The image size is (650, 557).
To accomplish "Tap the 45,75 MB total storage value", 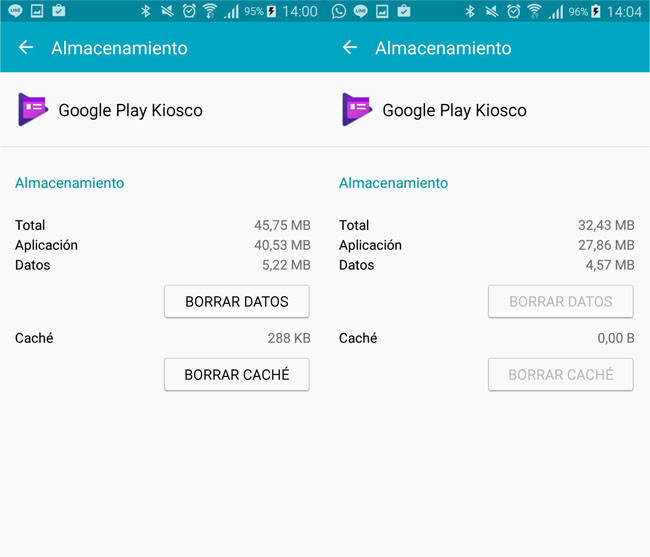I will click(x=282, y=225).
